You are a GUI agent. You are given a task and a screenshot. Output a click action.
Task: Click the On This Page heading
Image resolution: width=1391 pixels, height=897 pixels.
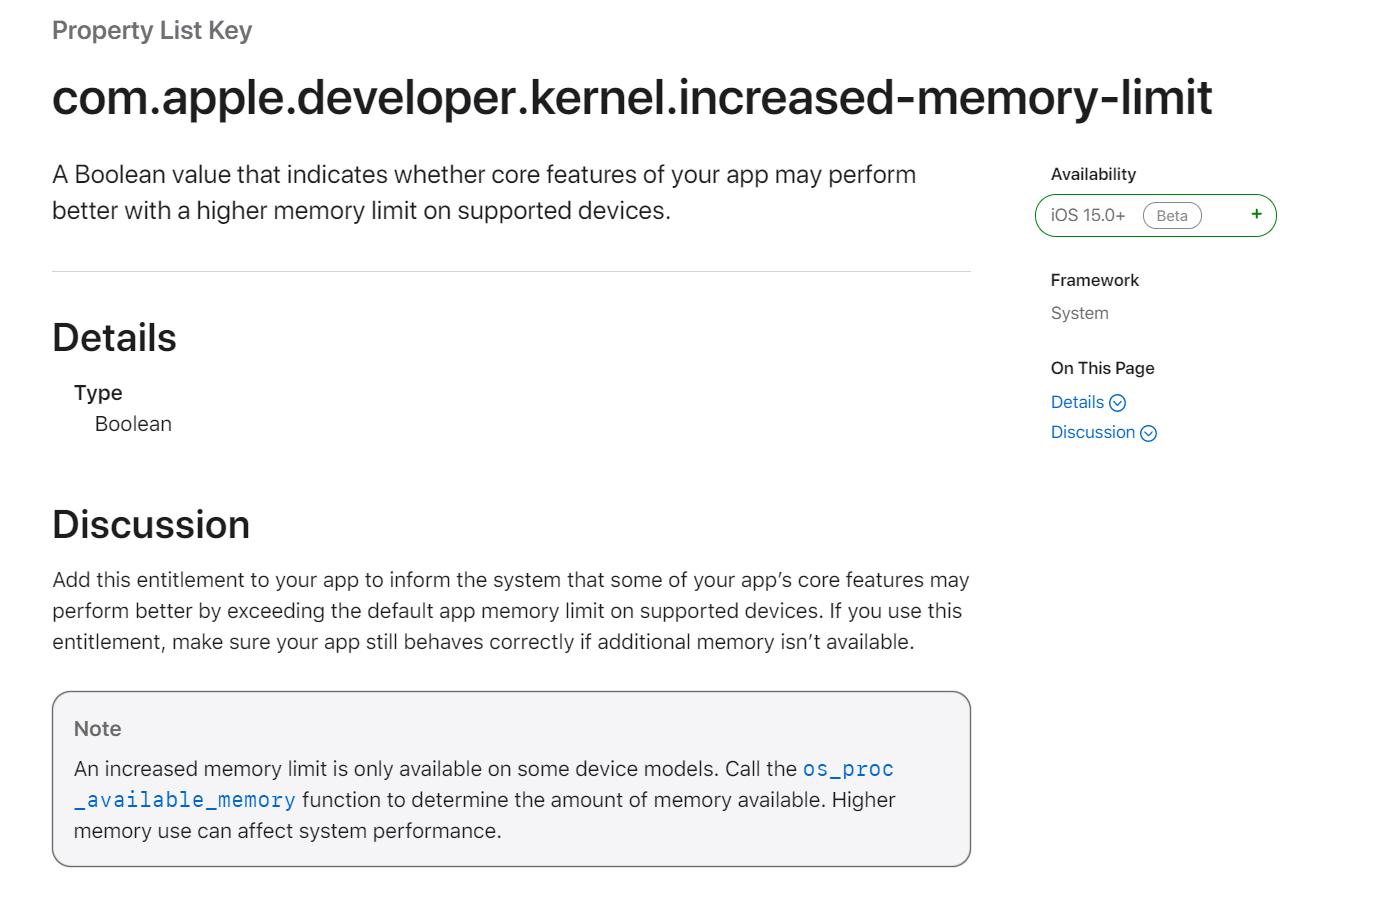[1102, 368]
